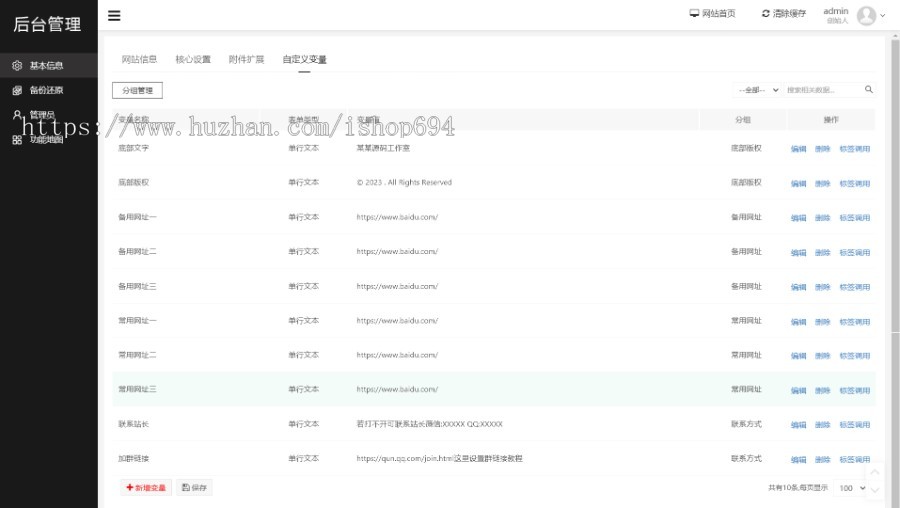Delete the 加群链接 row

(x=823, y=459)
